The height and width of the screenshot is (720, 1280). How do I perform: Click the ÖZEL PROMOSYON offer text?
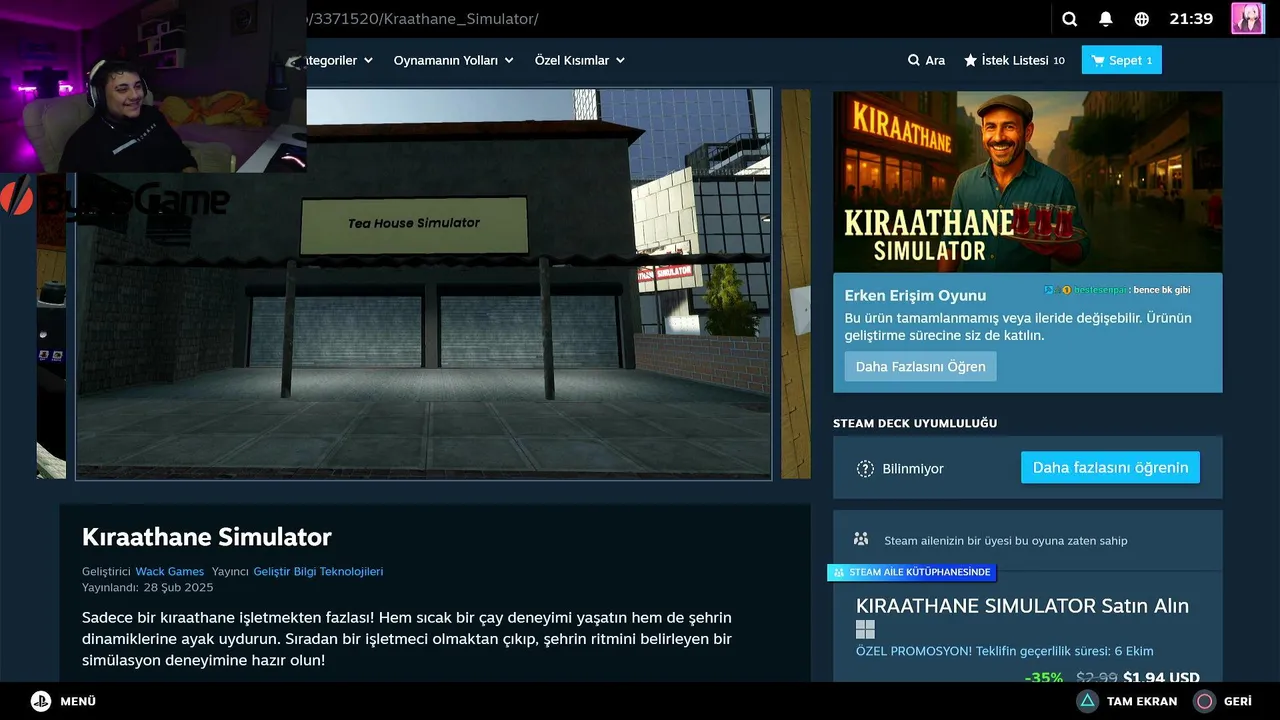click(x=1004, y=650)
